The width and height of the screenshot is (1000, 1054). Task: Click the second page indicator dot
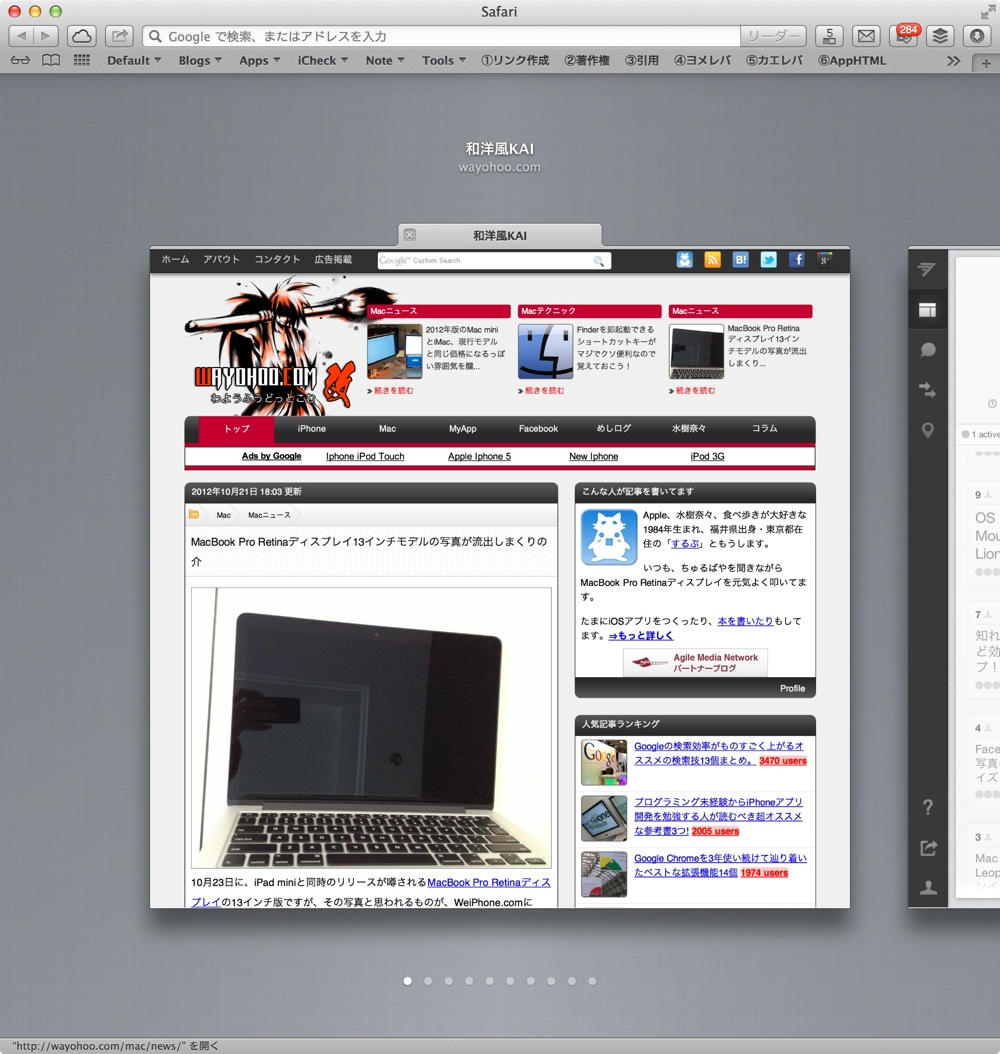click(428, 981)
